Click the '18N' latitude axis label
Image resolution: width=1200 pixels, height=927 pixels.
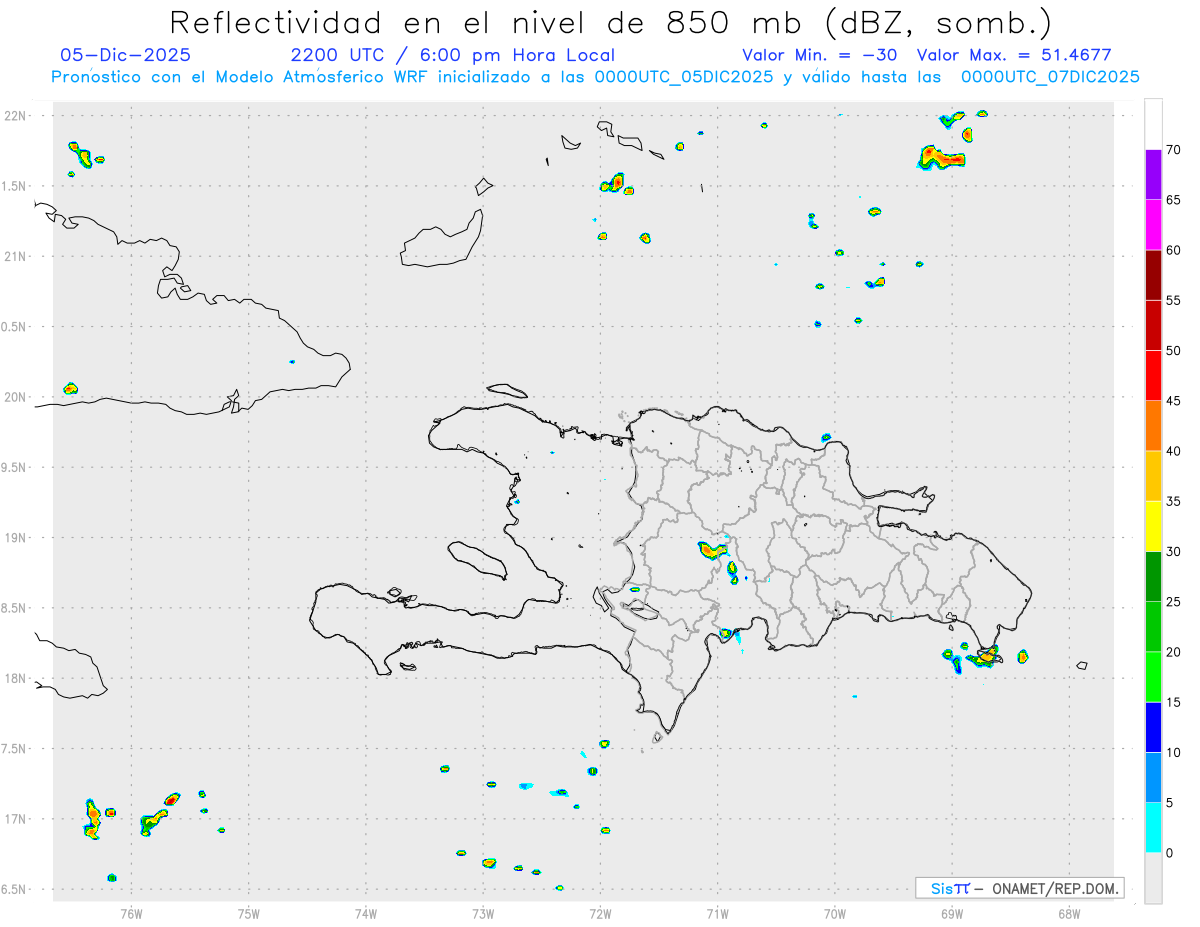pos(15,678)
